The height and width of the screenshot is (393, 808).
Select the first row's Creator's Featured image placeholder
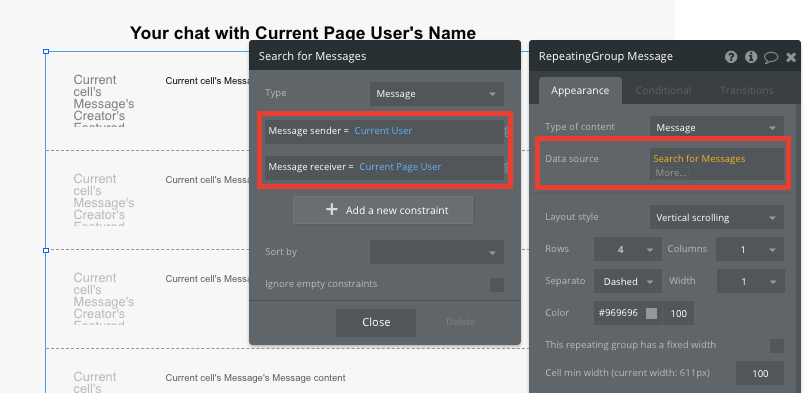104,100
